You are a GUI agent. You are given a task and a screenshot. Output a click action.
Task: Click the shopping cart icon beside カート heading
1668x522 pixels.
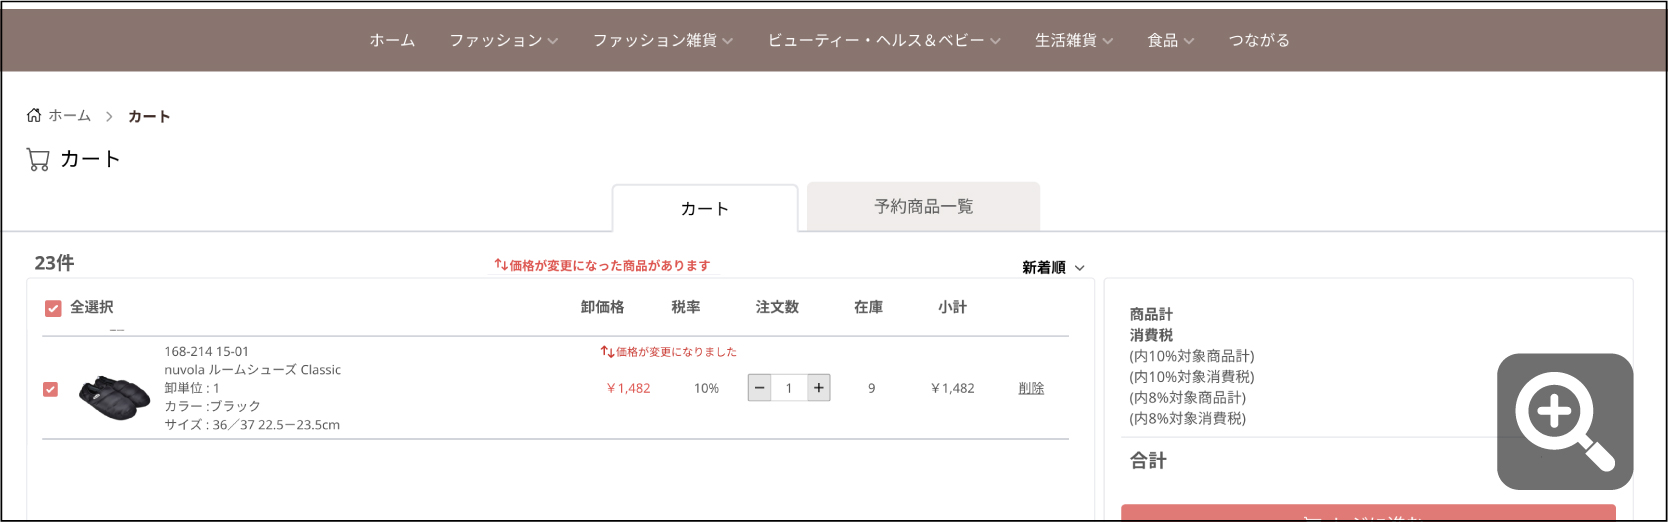pyautogui.click(x=38, y=160)
